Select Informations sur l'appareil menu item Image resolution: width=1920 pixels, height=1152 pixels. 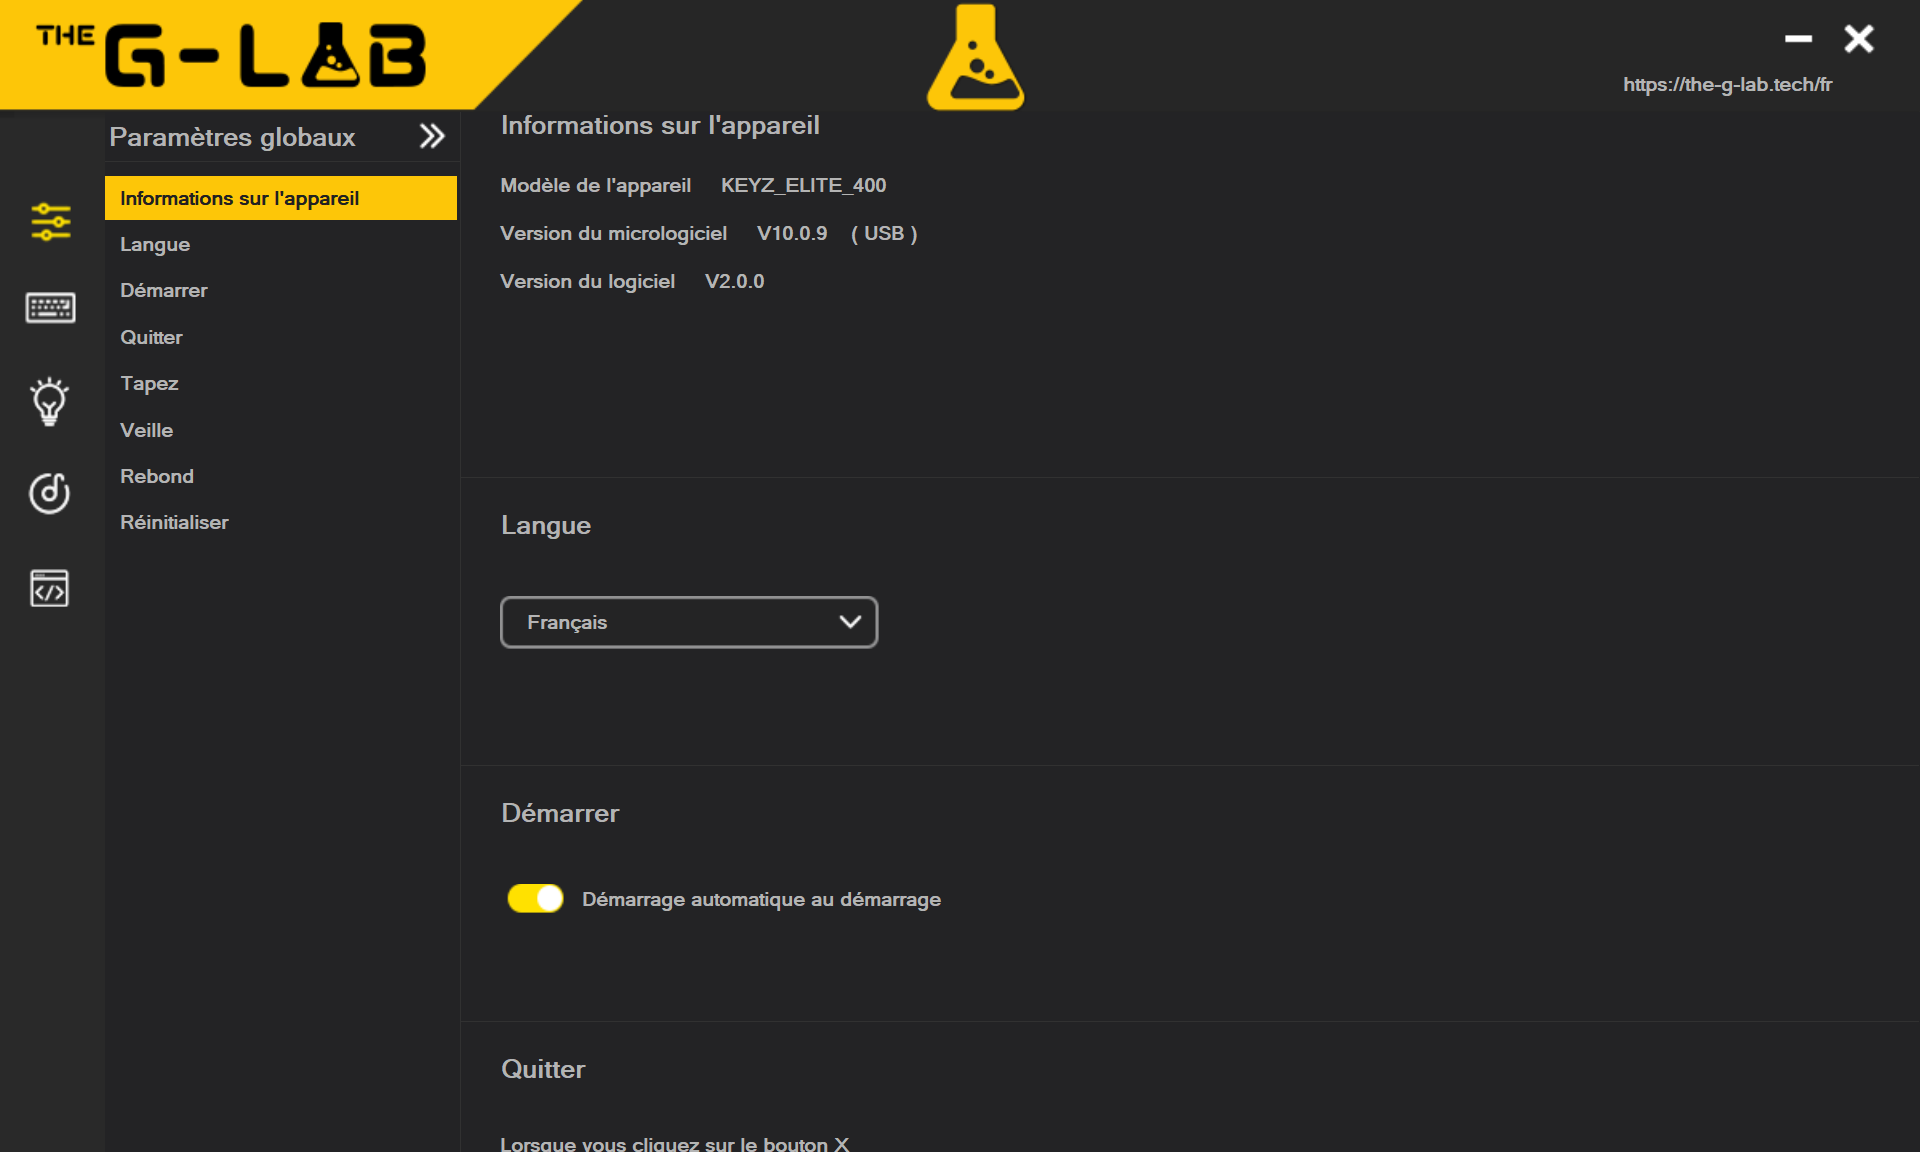coord(281,198)
